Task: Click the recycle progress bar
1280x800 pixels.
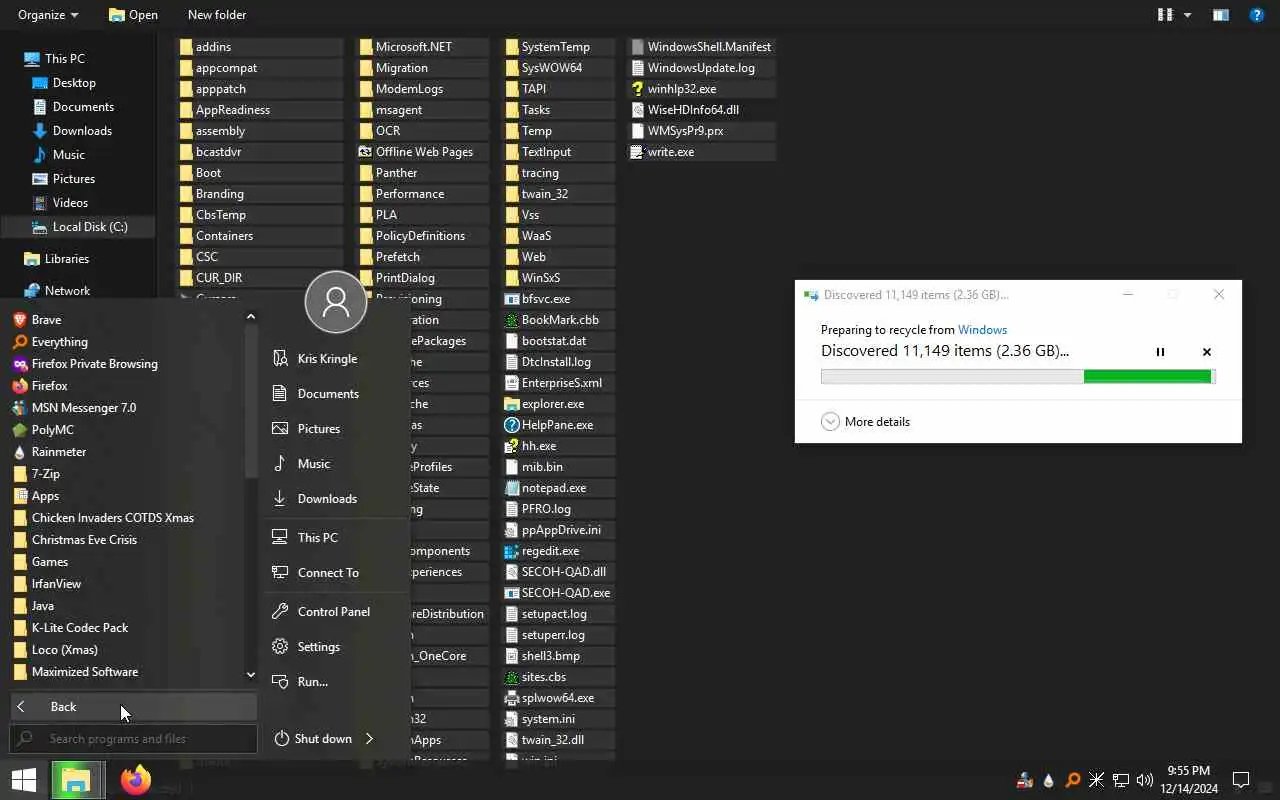Action: pos(1018,377)
